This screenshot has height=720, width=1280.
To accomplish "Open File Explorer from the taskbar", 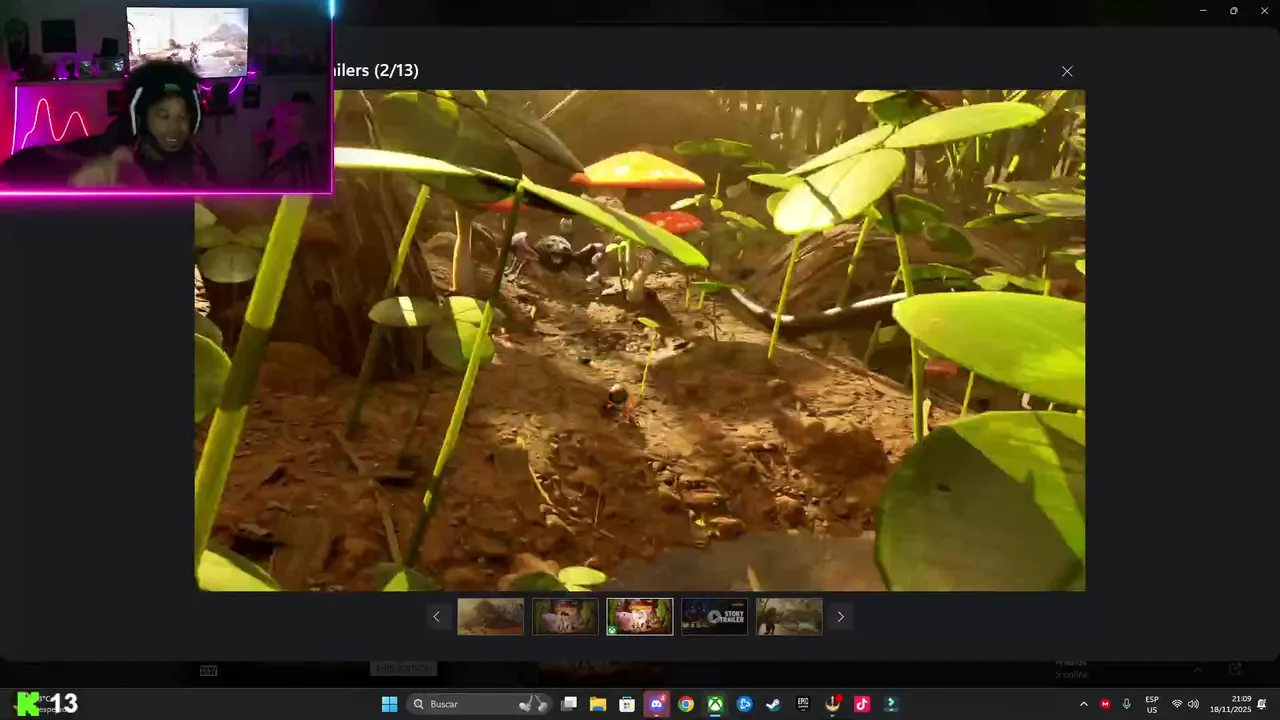I will pyautogui.click(x=598, y=704).
